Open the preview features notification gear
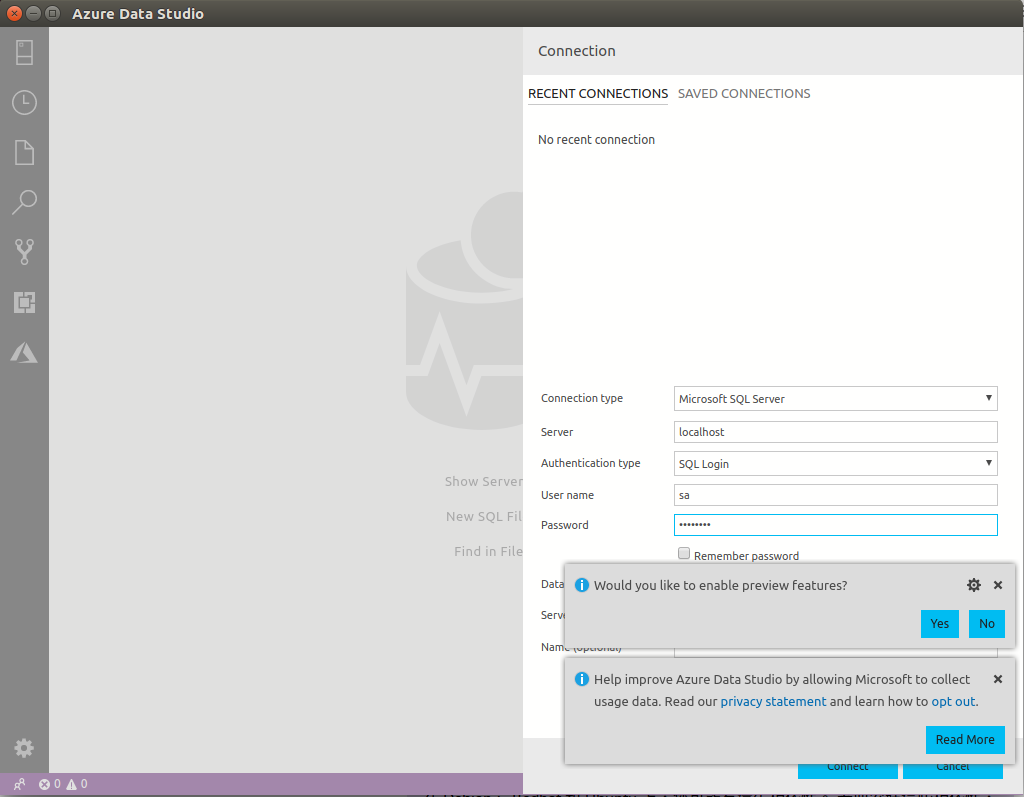The width and height of the screenshot is (1024, 797). point(974,585)
